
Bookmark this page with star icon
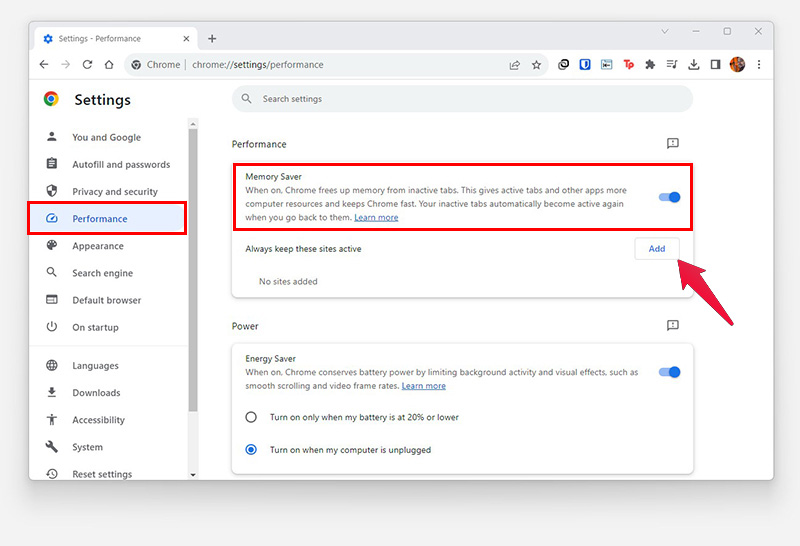[536, 65]
